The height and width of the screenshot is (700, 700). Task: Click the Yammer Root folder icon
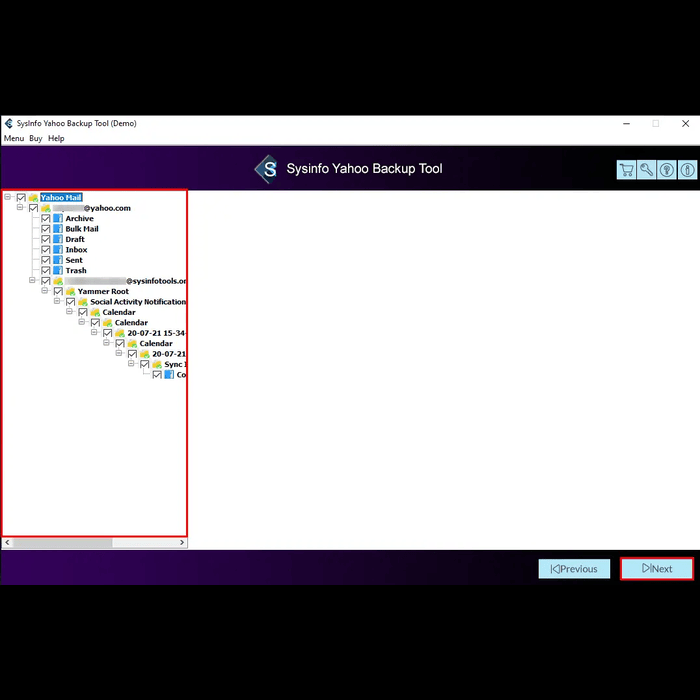coord(70,292)
